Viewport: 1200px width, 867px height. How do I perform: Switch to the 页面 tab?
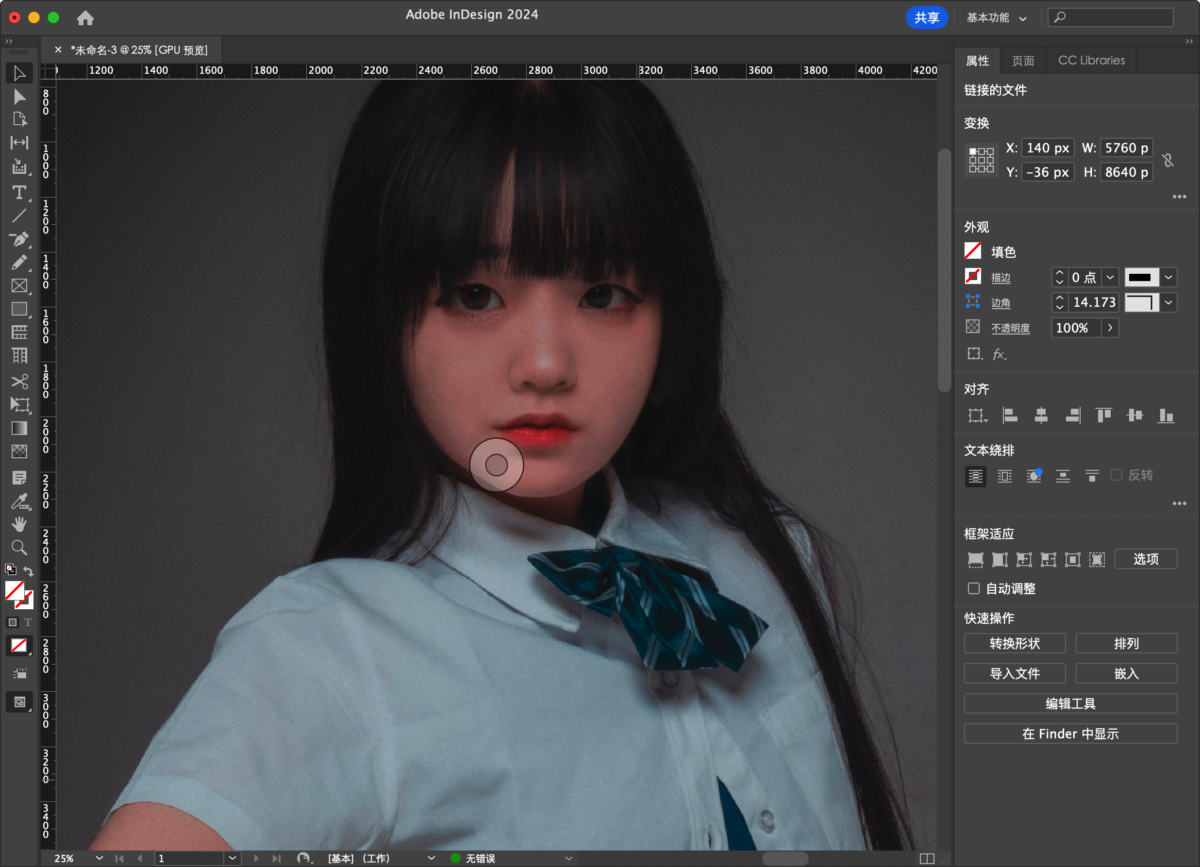1023,60
